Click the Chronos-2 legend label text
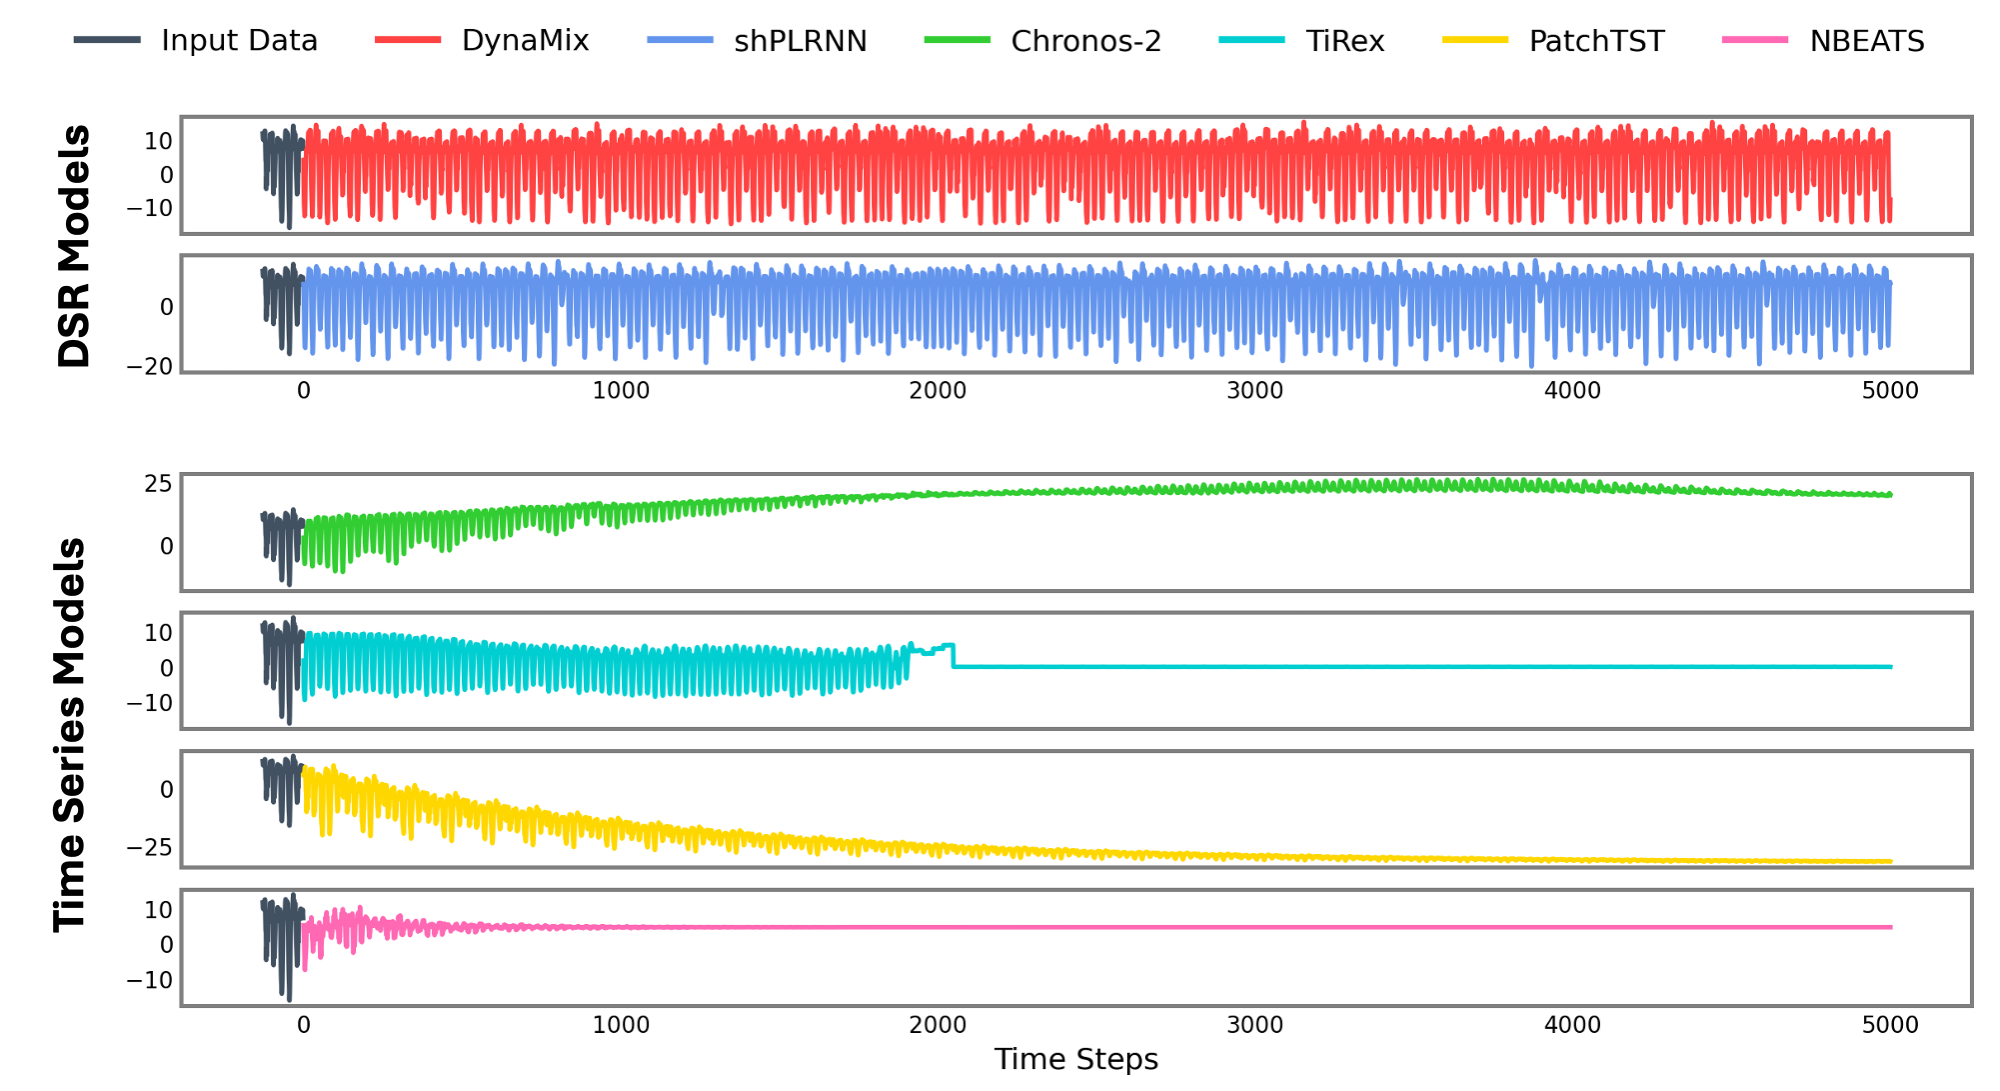 point(1085,41)
